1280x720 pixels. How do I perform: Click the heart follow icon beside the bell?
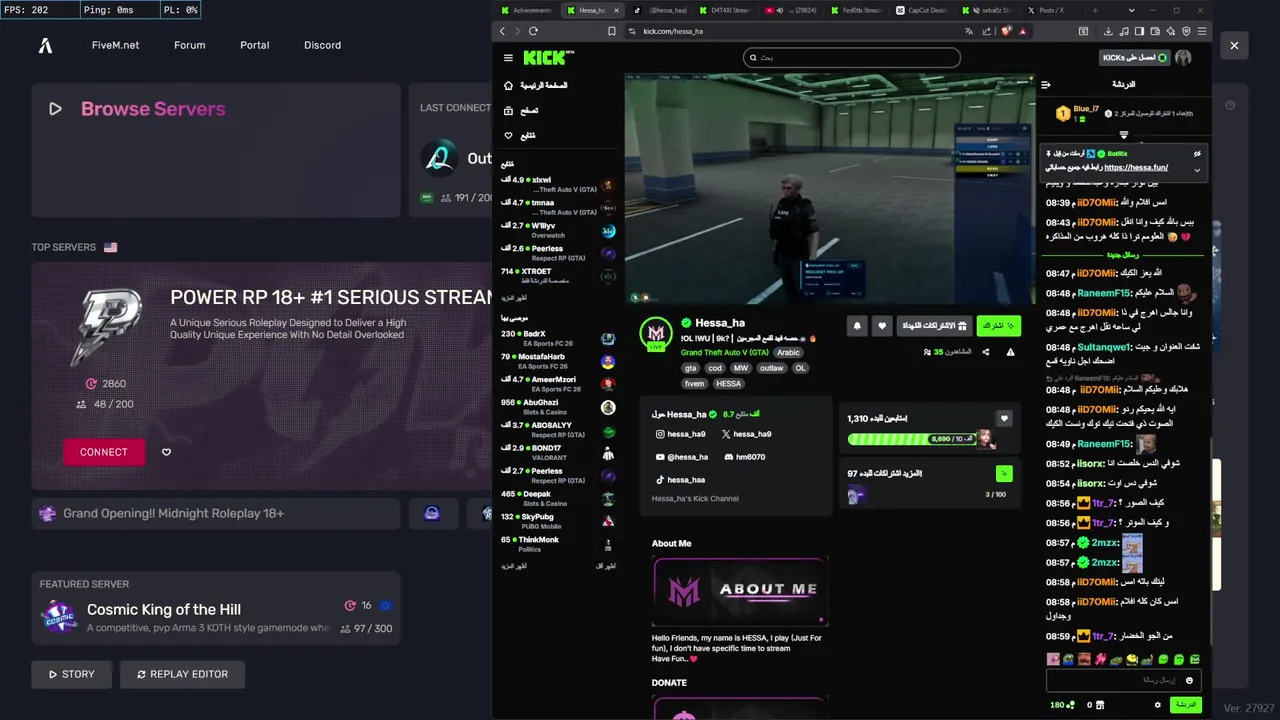[x=881, y=326]
